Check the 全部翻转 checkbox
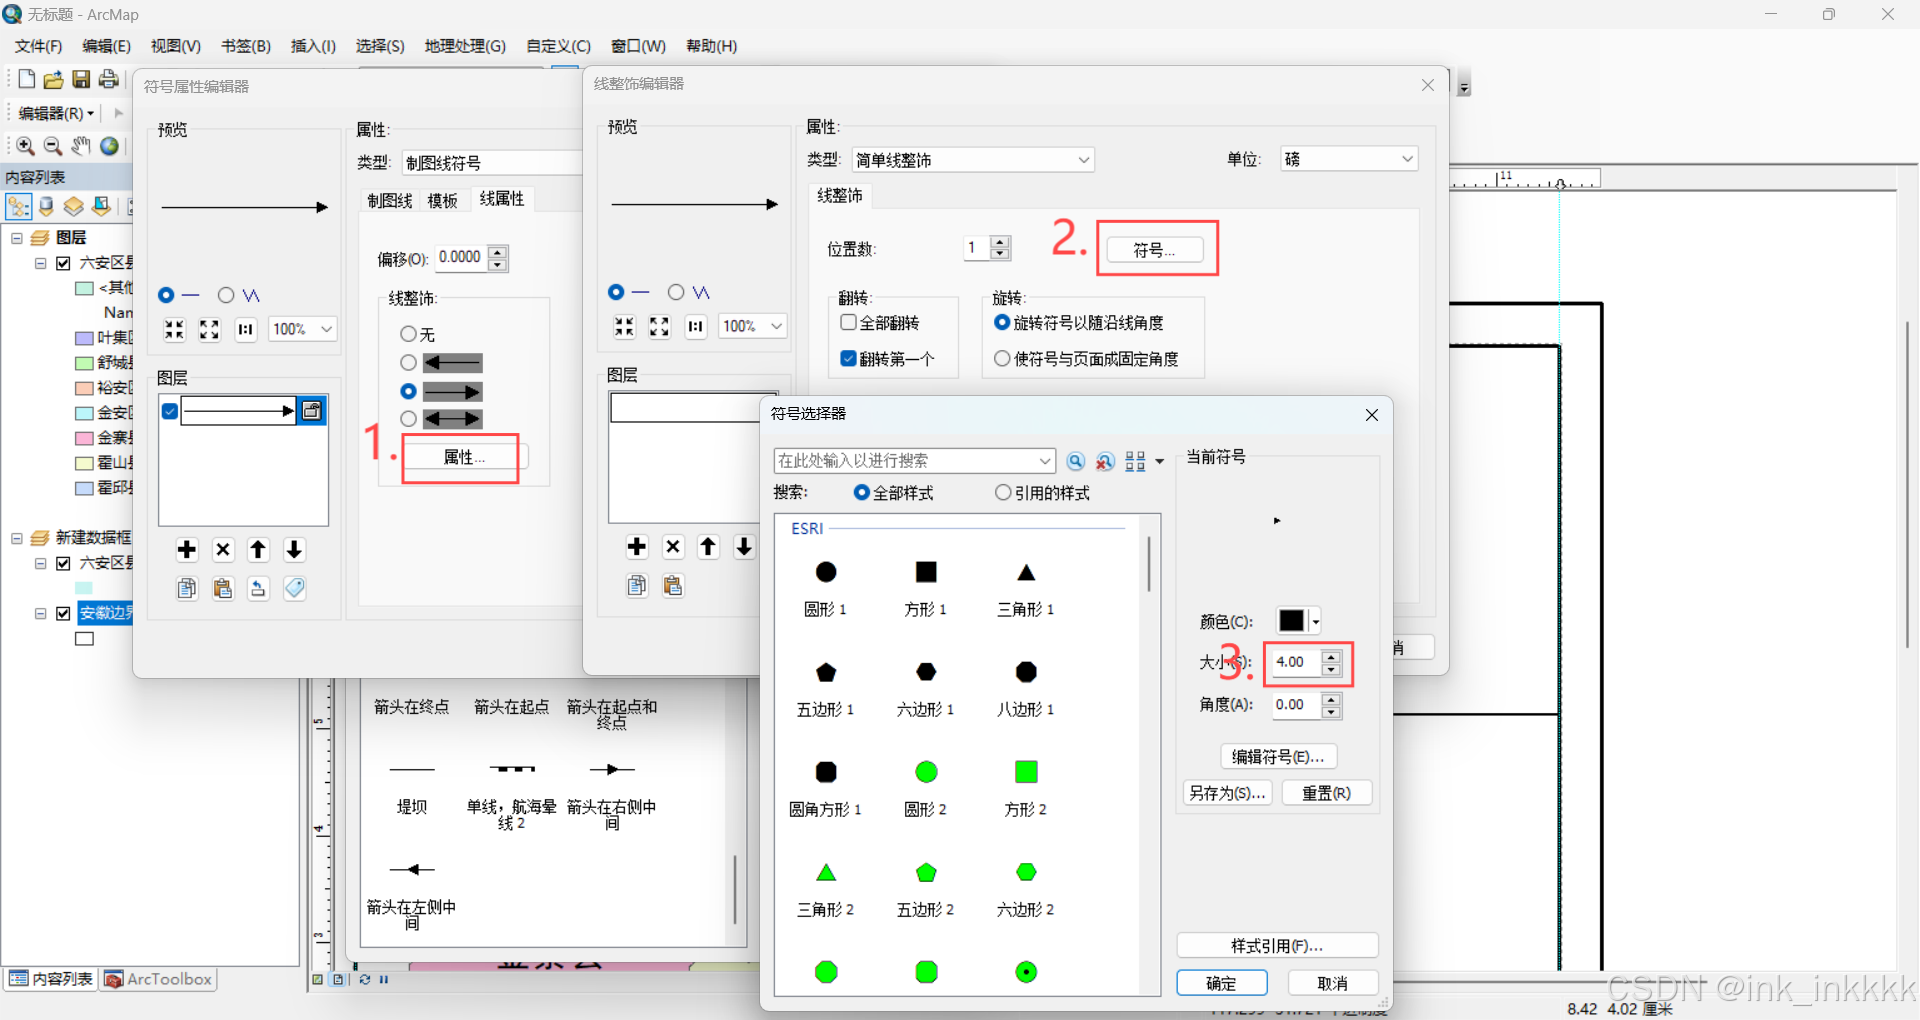 tap(849, 323)
